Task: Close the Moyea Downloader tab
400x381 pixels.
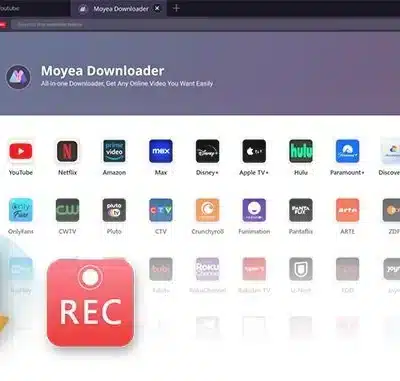Action: coord(157,9)
